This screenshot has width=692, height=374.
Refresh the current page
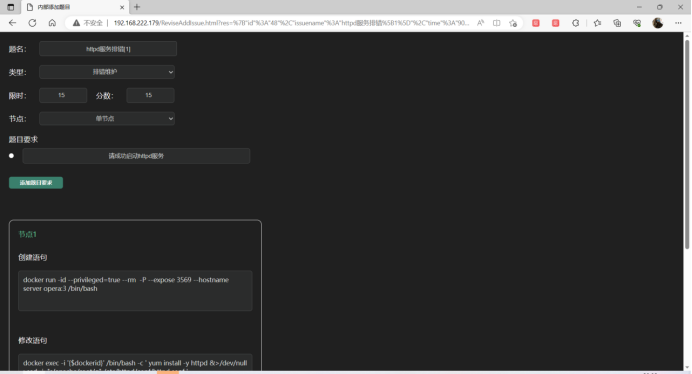(32, 23)
